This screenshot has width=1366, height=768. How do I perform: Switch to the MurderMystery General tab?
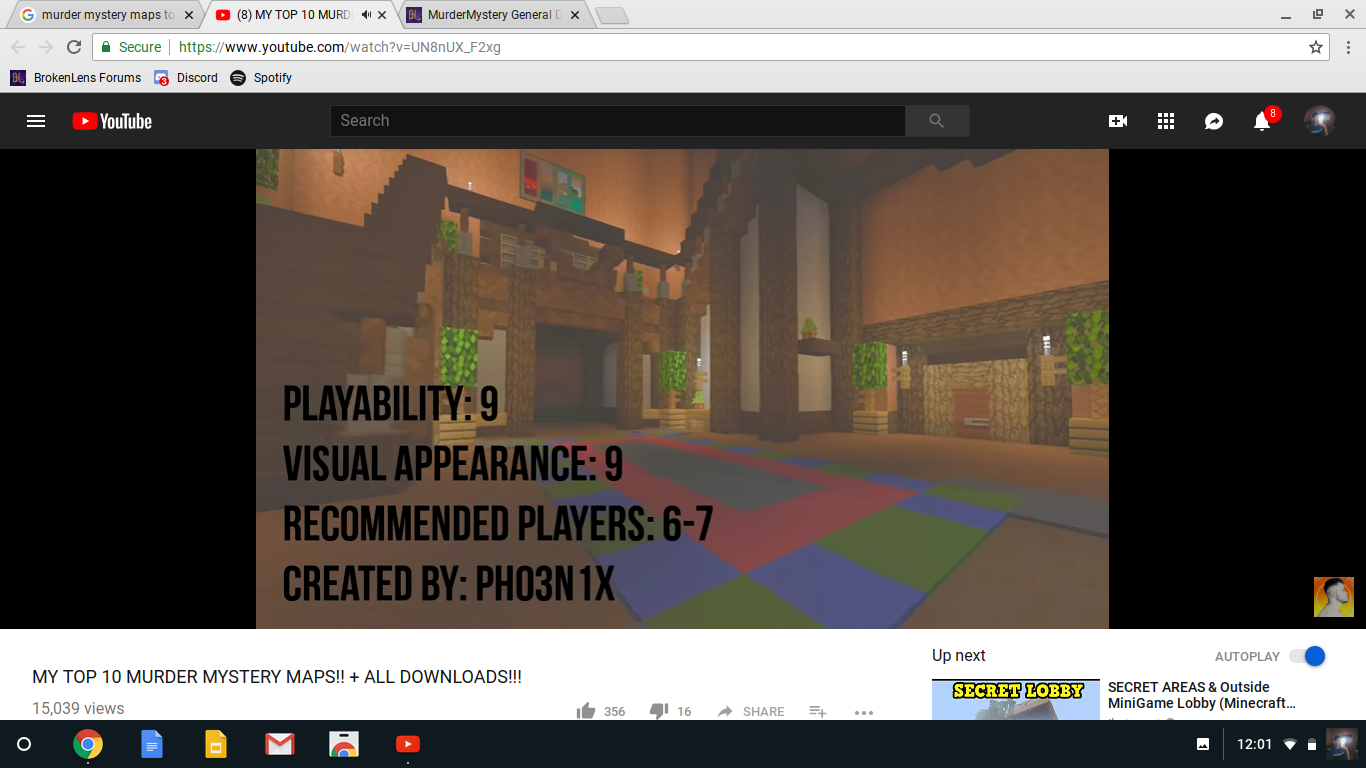pos(490,15)
